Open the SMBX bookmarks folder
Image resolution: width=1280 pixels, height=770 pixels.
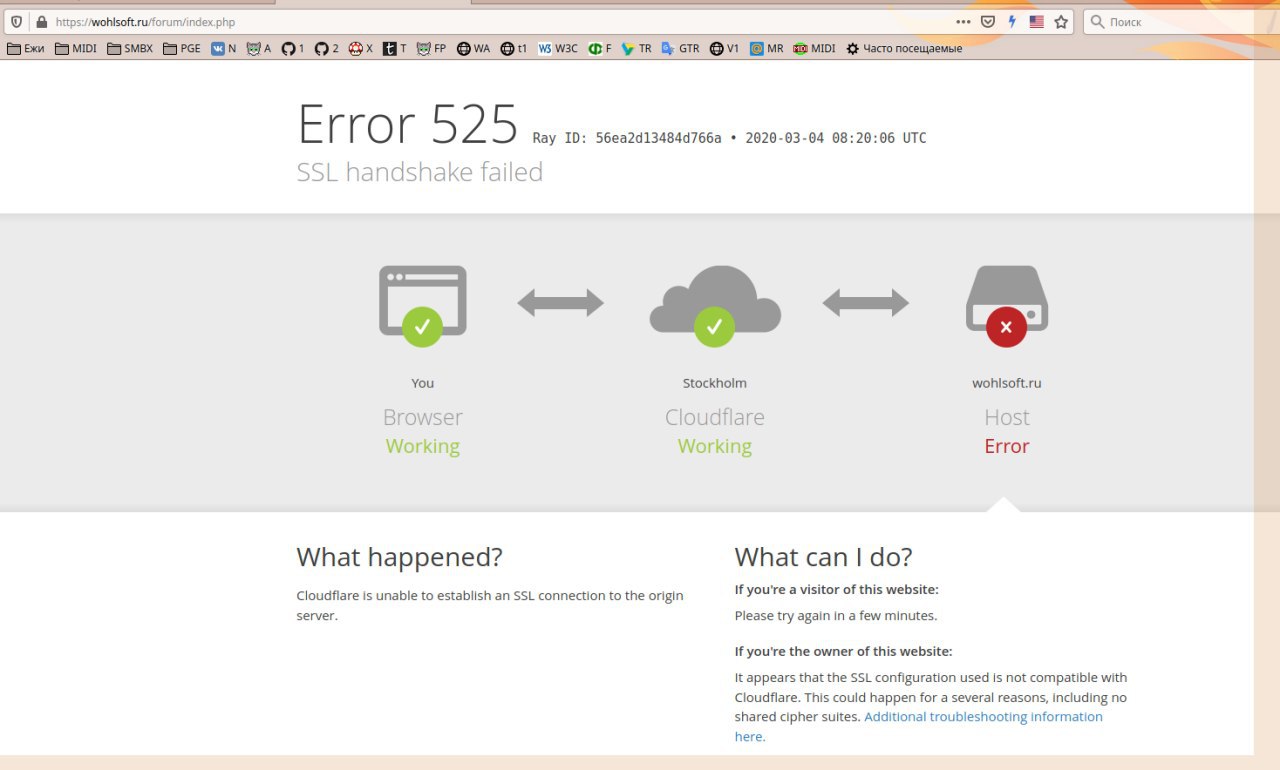tap(130, 48)
